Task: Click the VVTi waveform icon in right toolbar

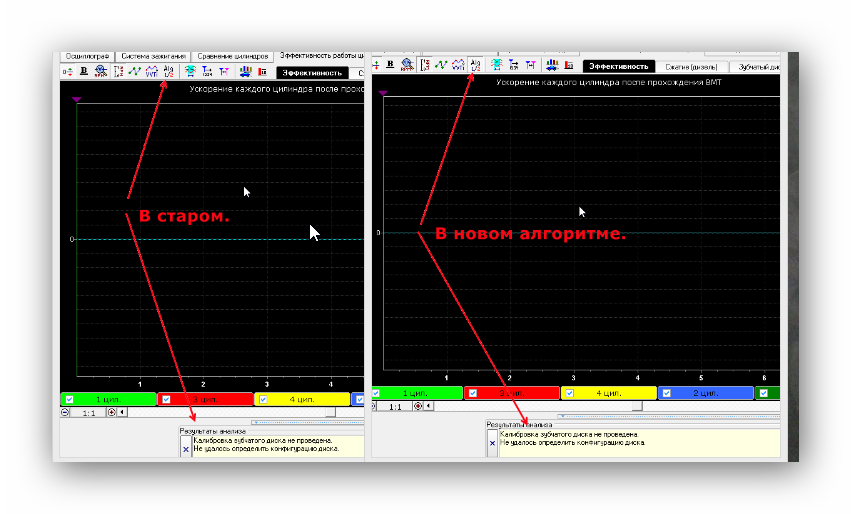Action: point(458,65)
